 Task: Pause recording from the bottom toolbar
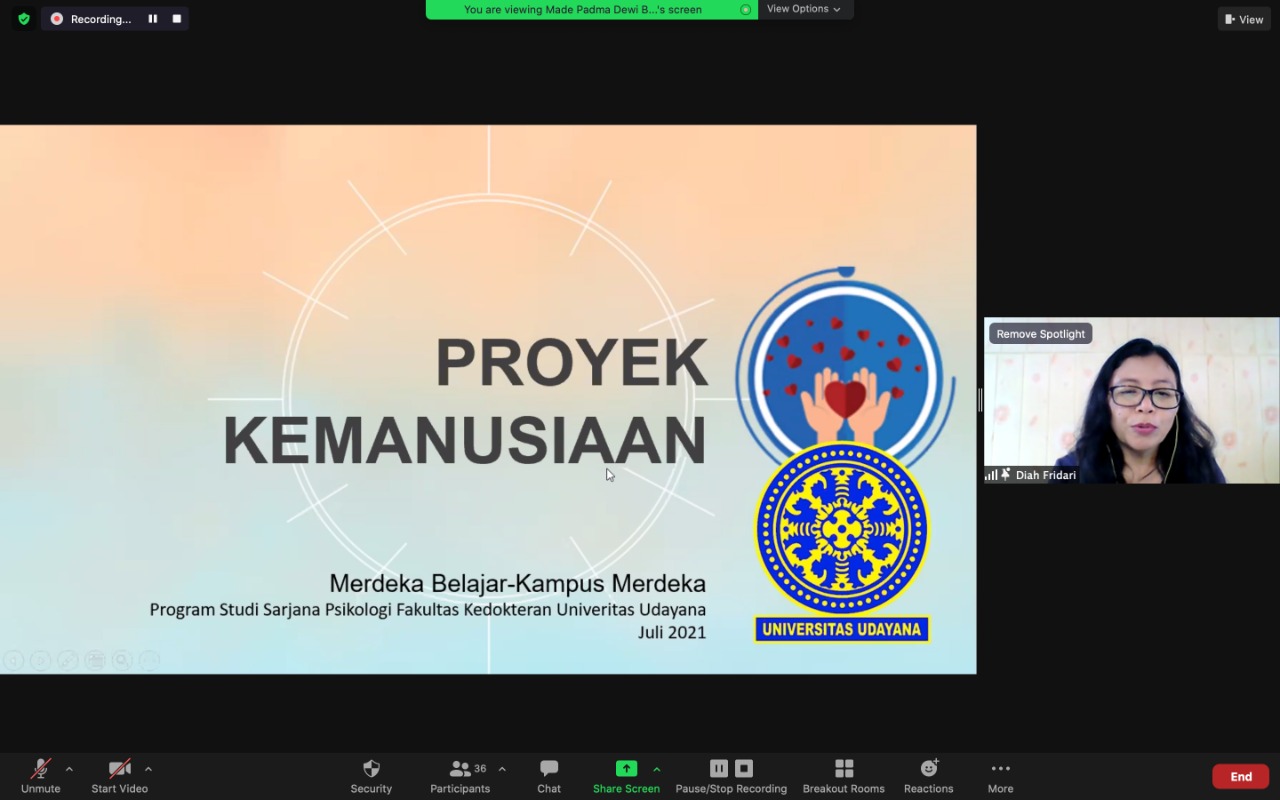coord(719,768)
